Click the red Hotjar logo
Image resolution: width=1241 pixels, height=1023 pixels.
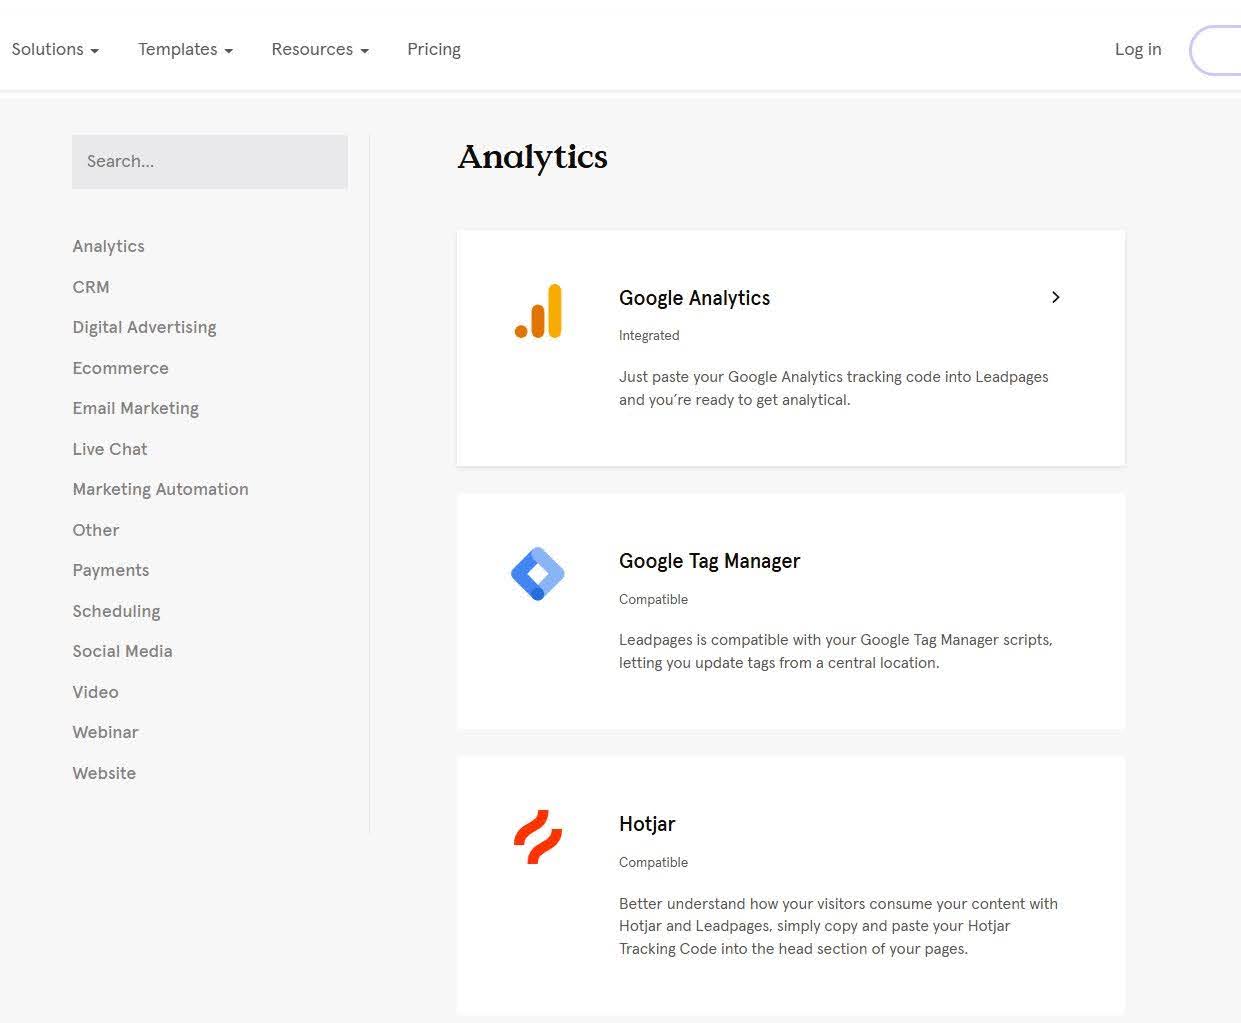coord(538,837)
